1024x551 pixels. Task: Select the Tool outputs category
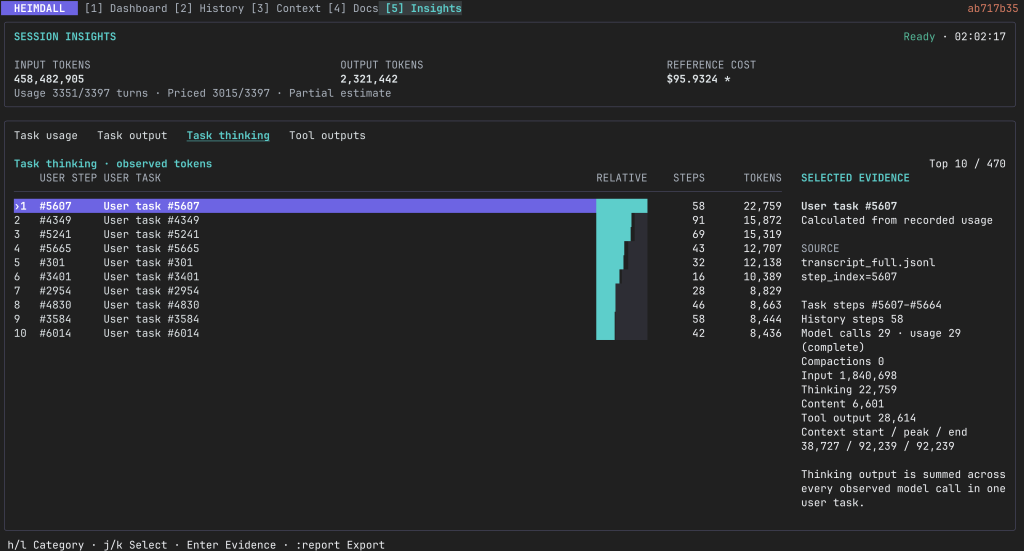pyautogui.click(x=327, y=136)
